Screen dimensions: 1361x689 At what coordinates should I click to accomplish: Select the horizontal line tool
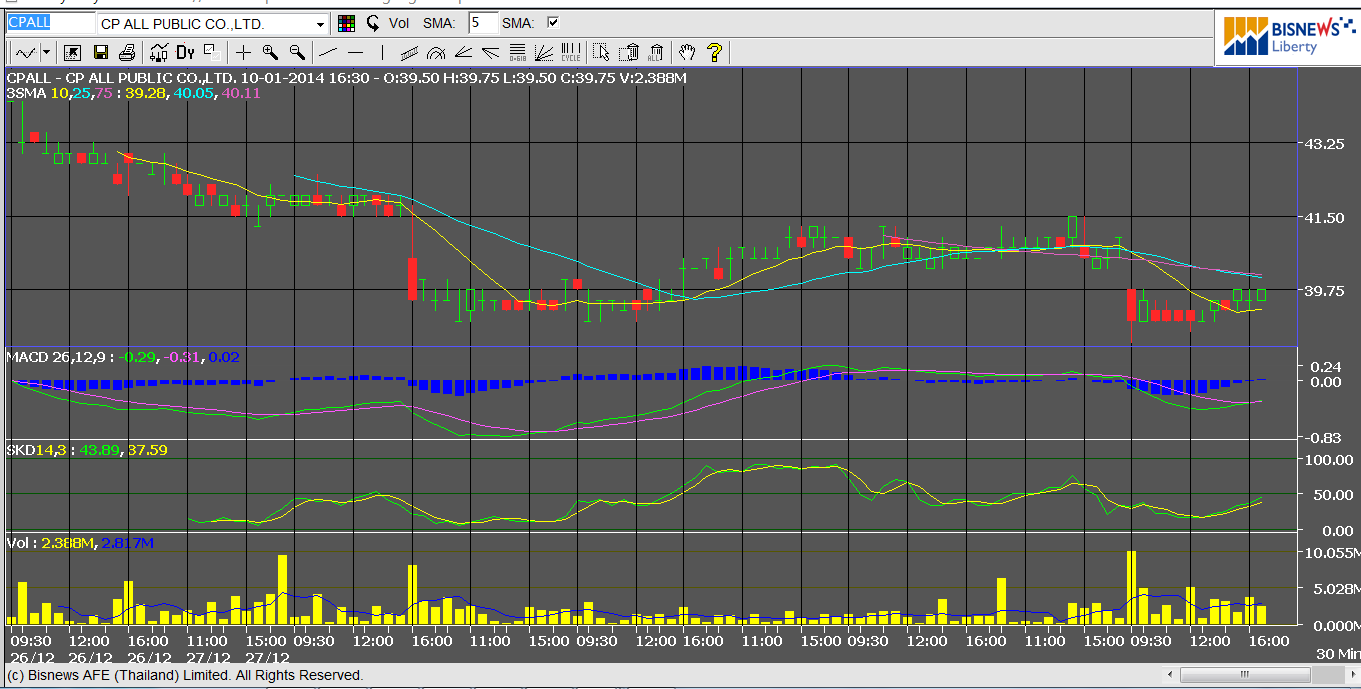pos(355,52)
